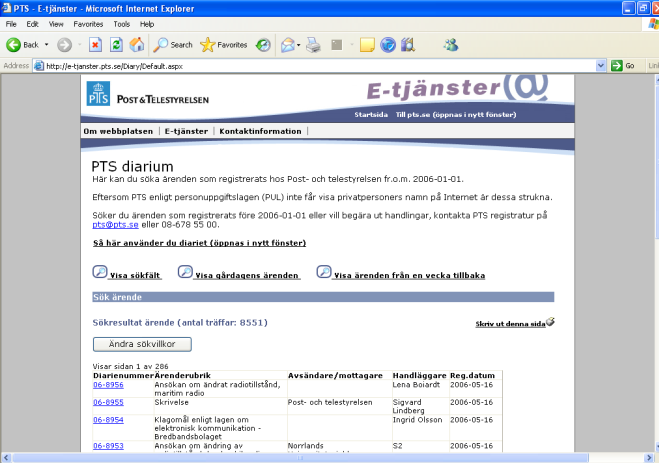Screen dimensions: 659x463
Task: Click magnifier icon beside Visa sökfält
Action: (100, 272)
